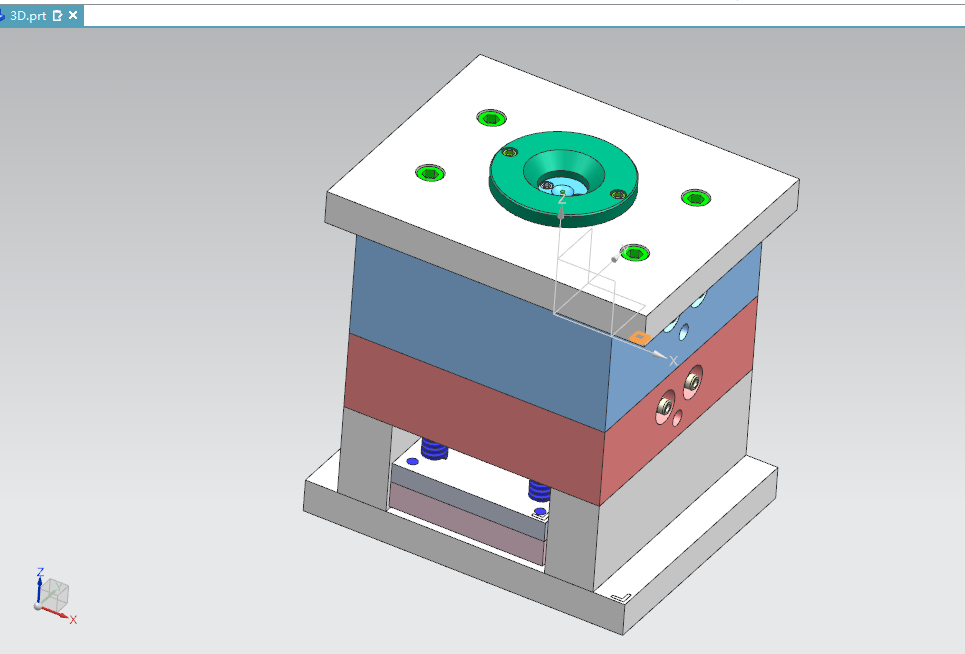Screen dimensions: 965x654
Task: Select the left gray spacer block
Action: 365,458
